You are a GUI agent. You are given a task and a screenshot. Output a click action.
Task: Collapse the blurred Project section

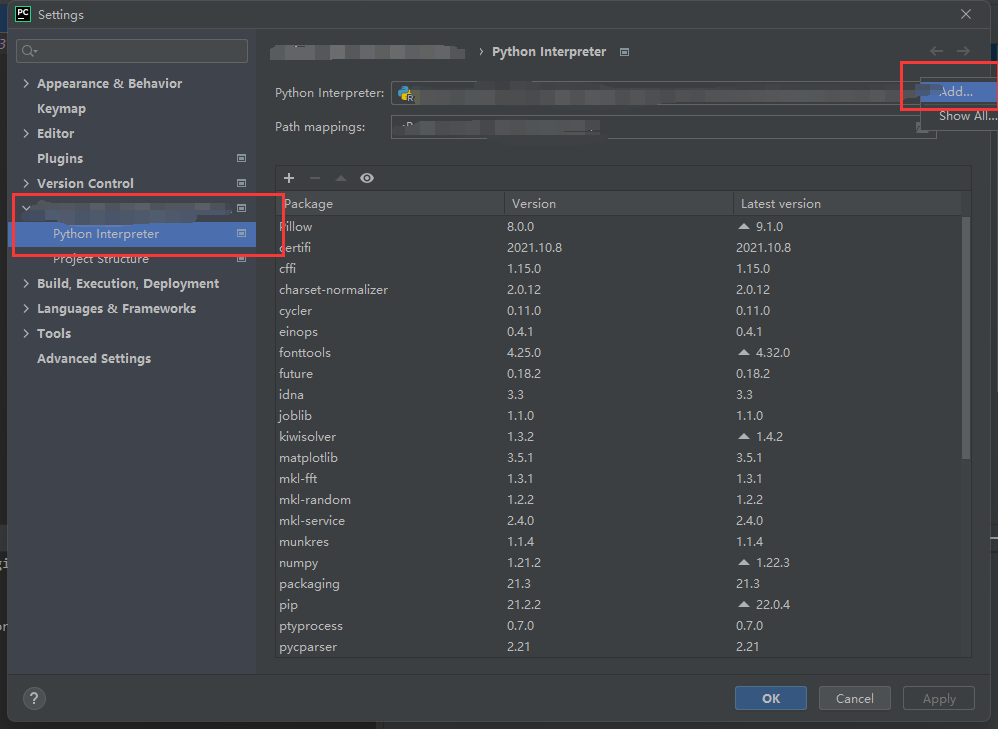[26, 208]
